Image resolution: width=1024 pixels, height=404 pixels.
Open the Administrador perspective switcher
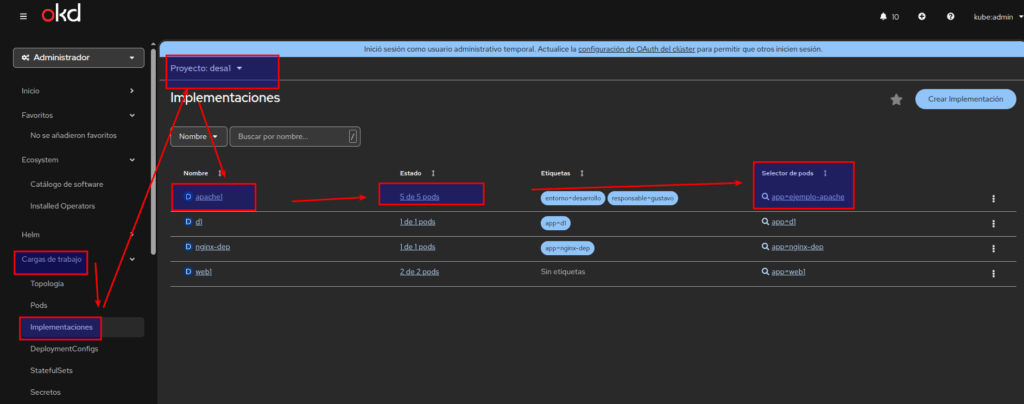(x=77, y=58)
